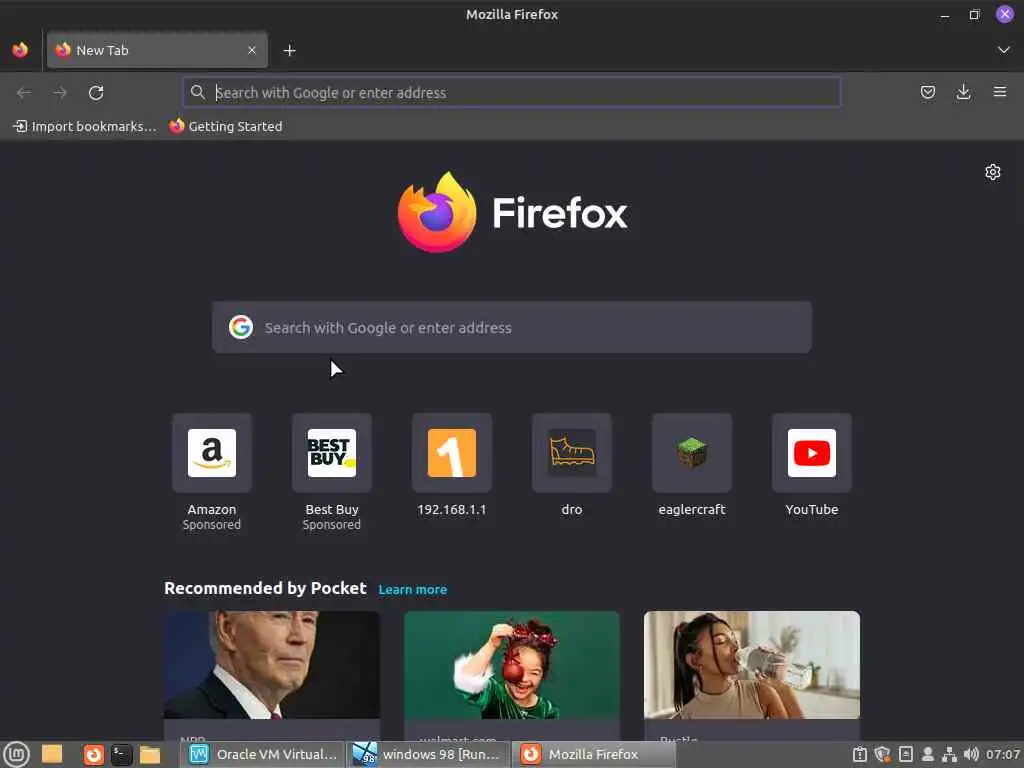
Task: Open the Getting Started bookmark
Action: (226, 127)
